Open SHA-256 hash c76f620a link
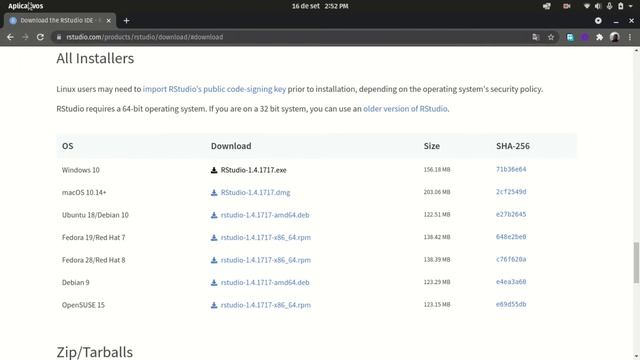This screenshot has width=640, height=360. click(x=511, y=259)
